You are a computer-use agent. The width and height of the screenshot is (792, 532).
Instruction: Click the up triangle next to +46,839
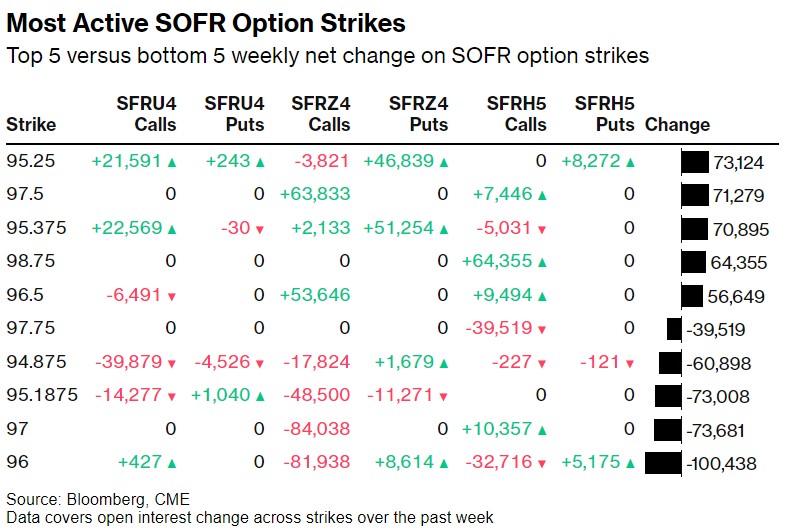[443, 161]
